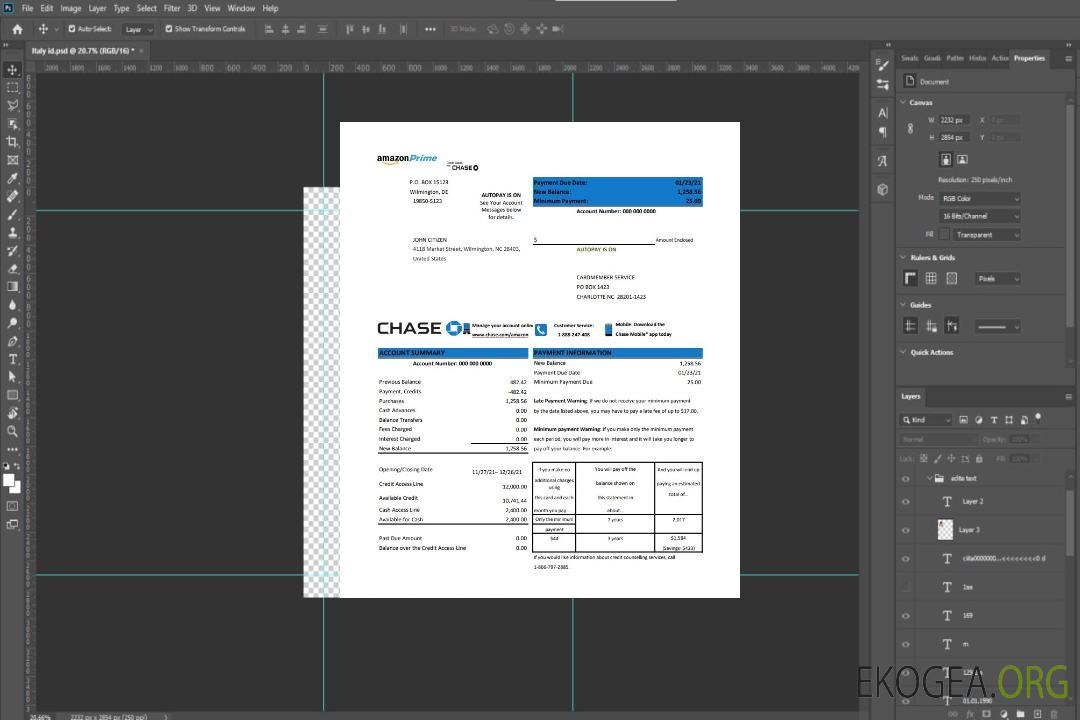Select the Polygonal Lasso tool

pos(12,105)
